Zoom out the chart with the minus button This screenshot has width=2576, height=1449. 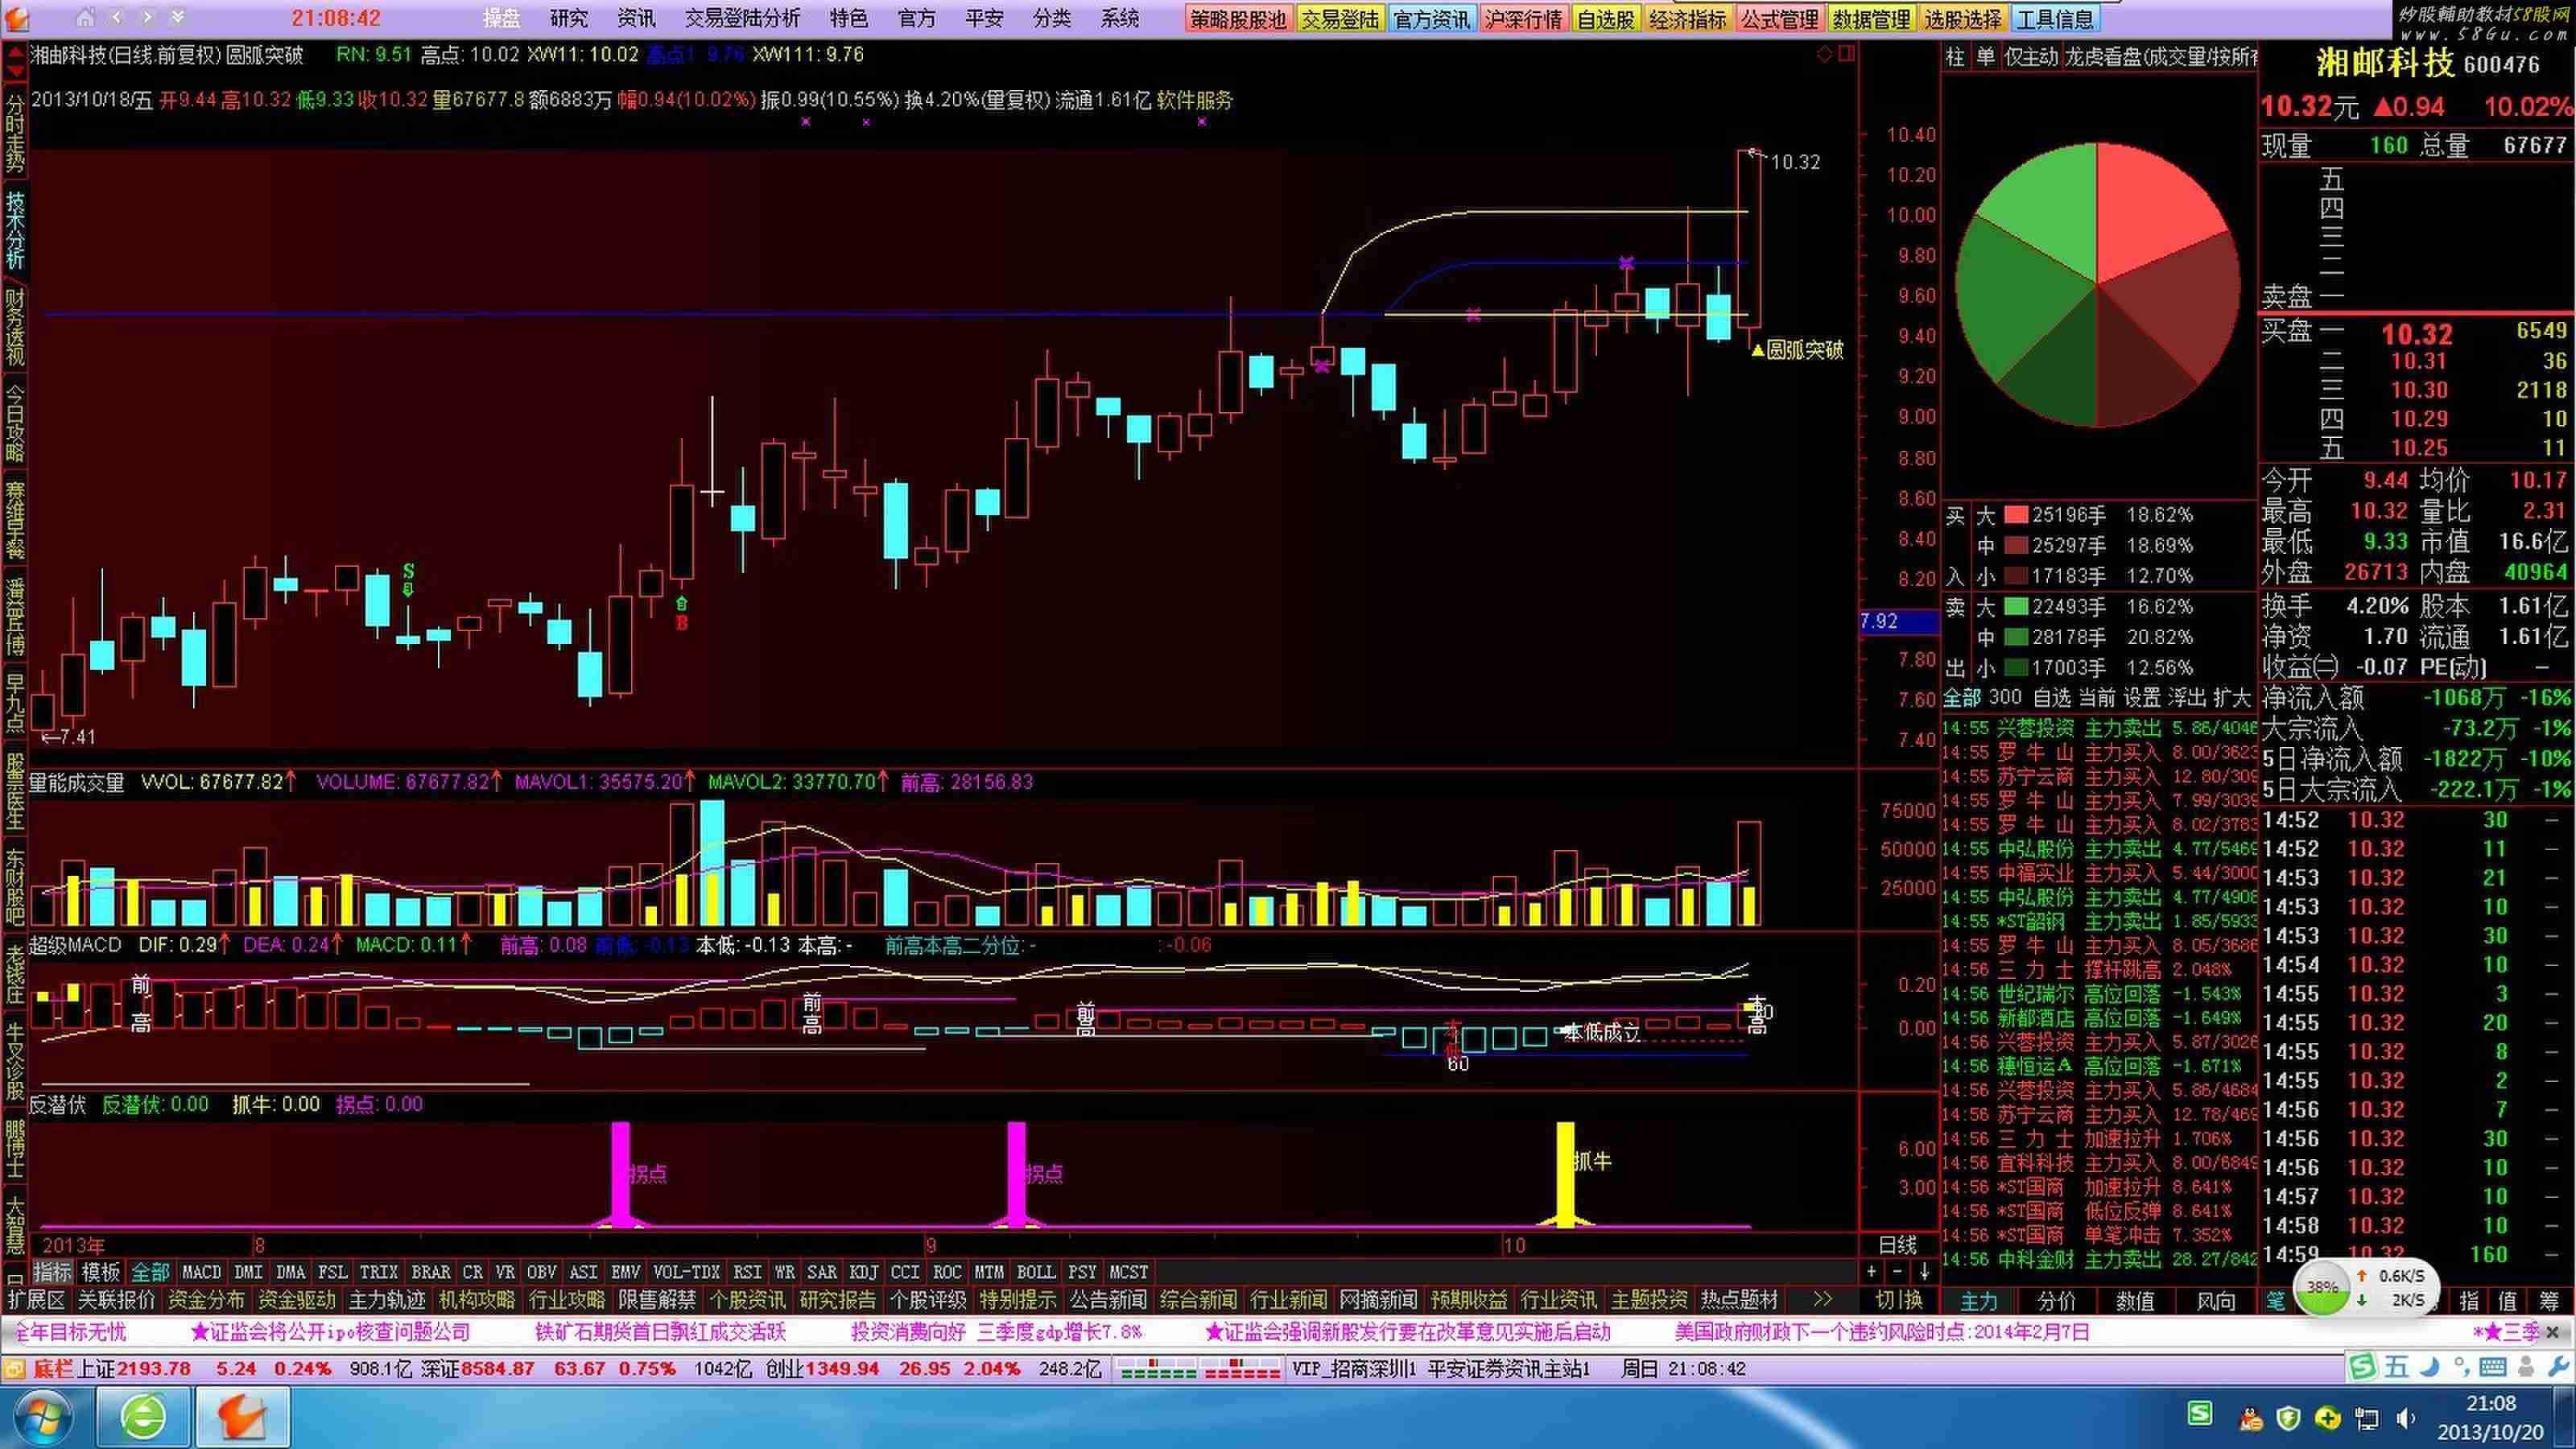coord(1897,1271)
